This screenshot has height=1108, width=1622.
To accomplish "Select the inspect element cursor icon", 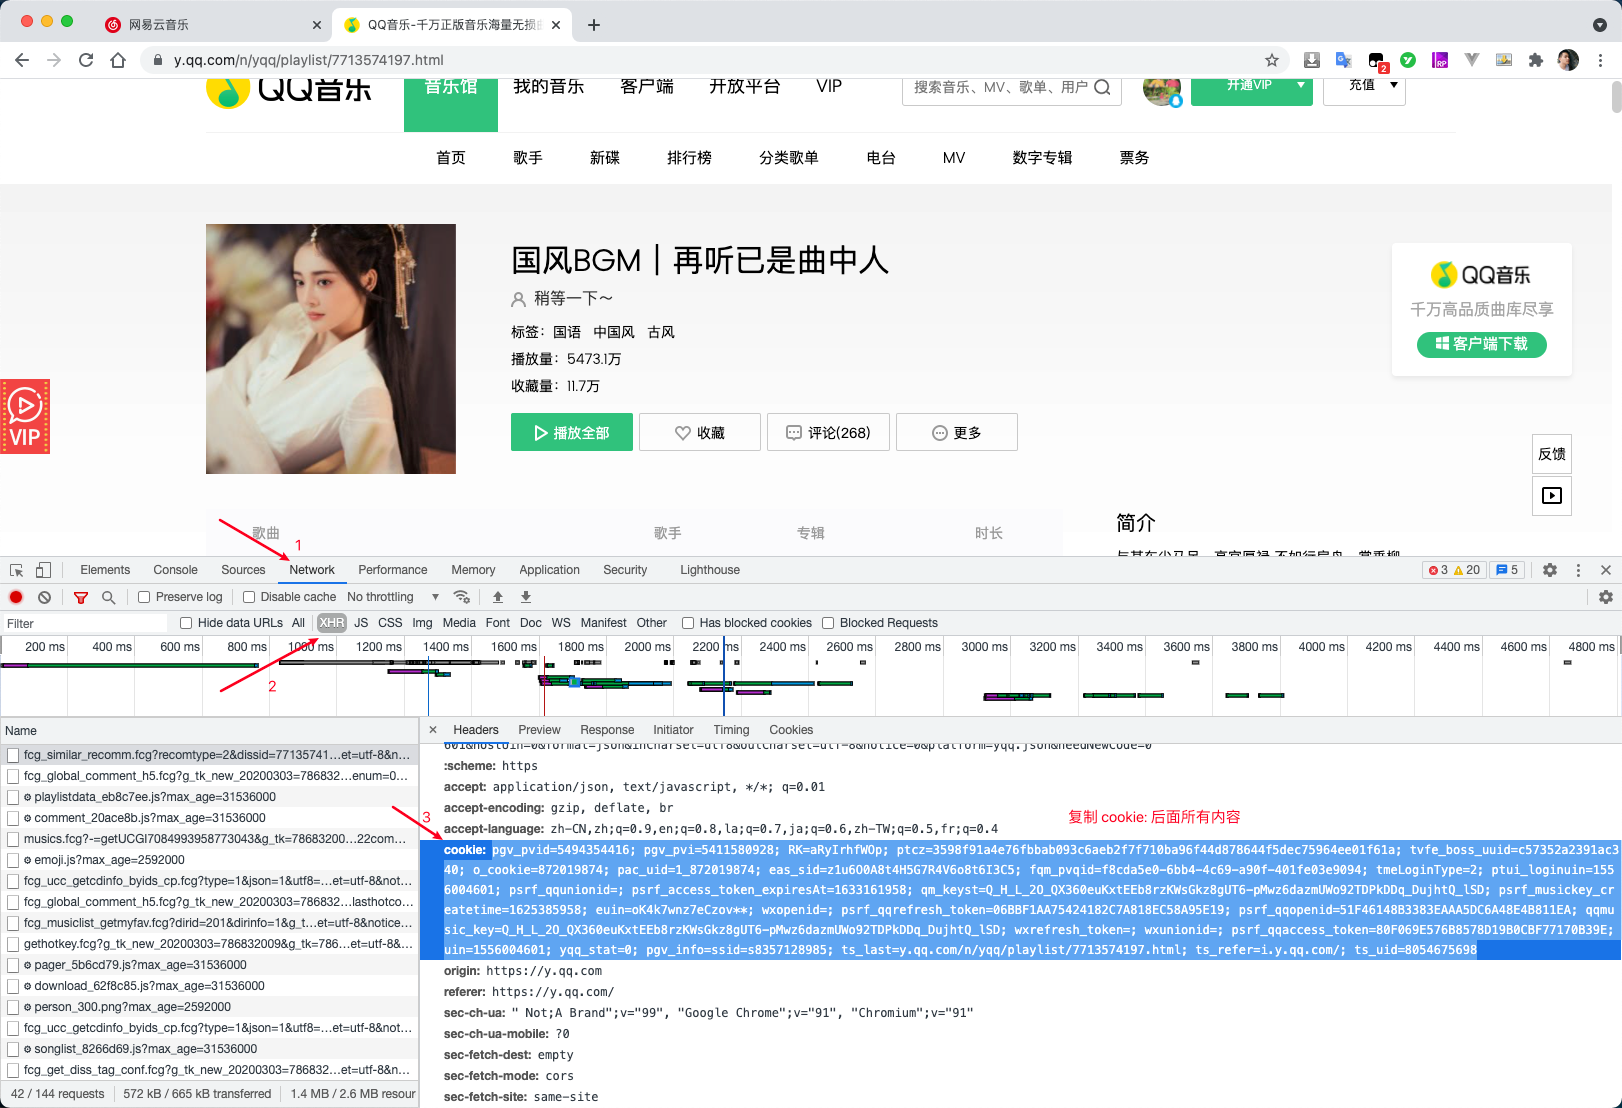I will (x=15, y=568).
